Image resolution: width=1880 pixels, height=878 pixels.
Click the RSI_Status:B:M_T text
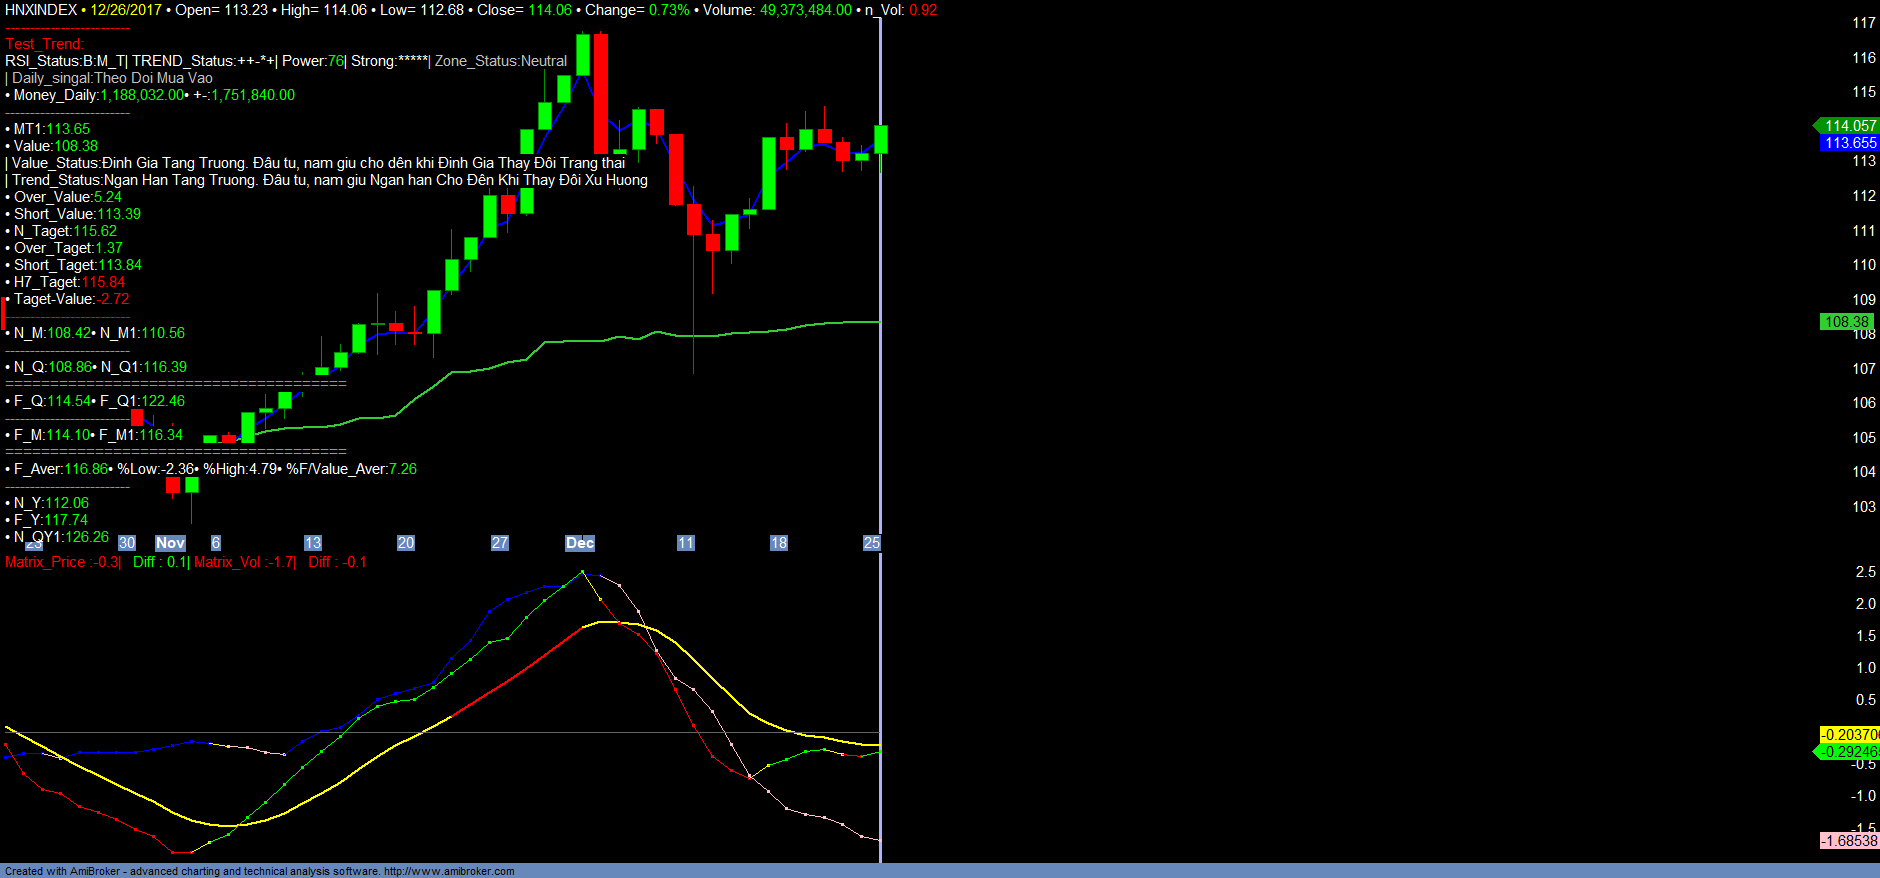(64, 61)
